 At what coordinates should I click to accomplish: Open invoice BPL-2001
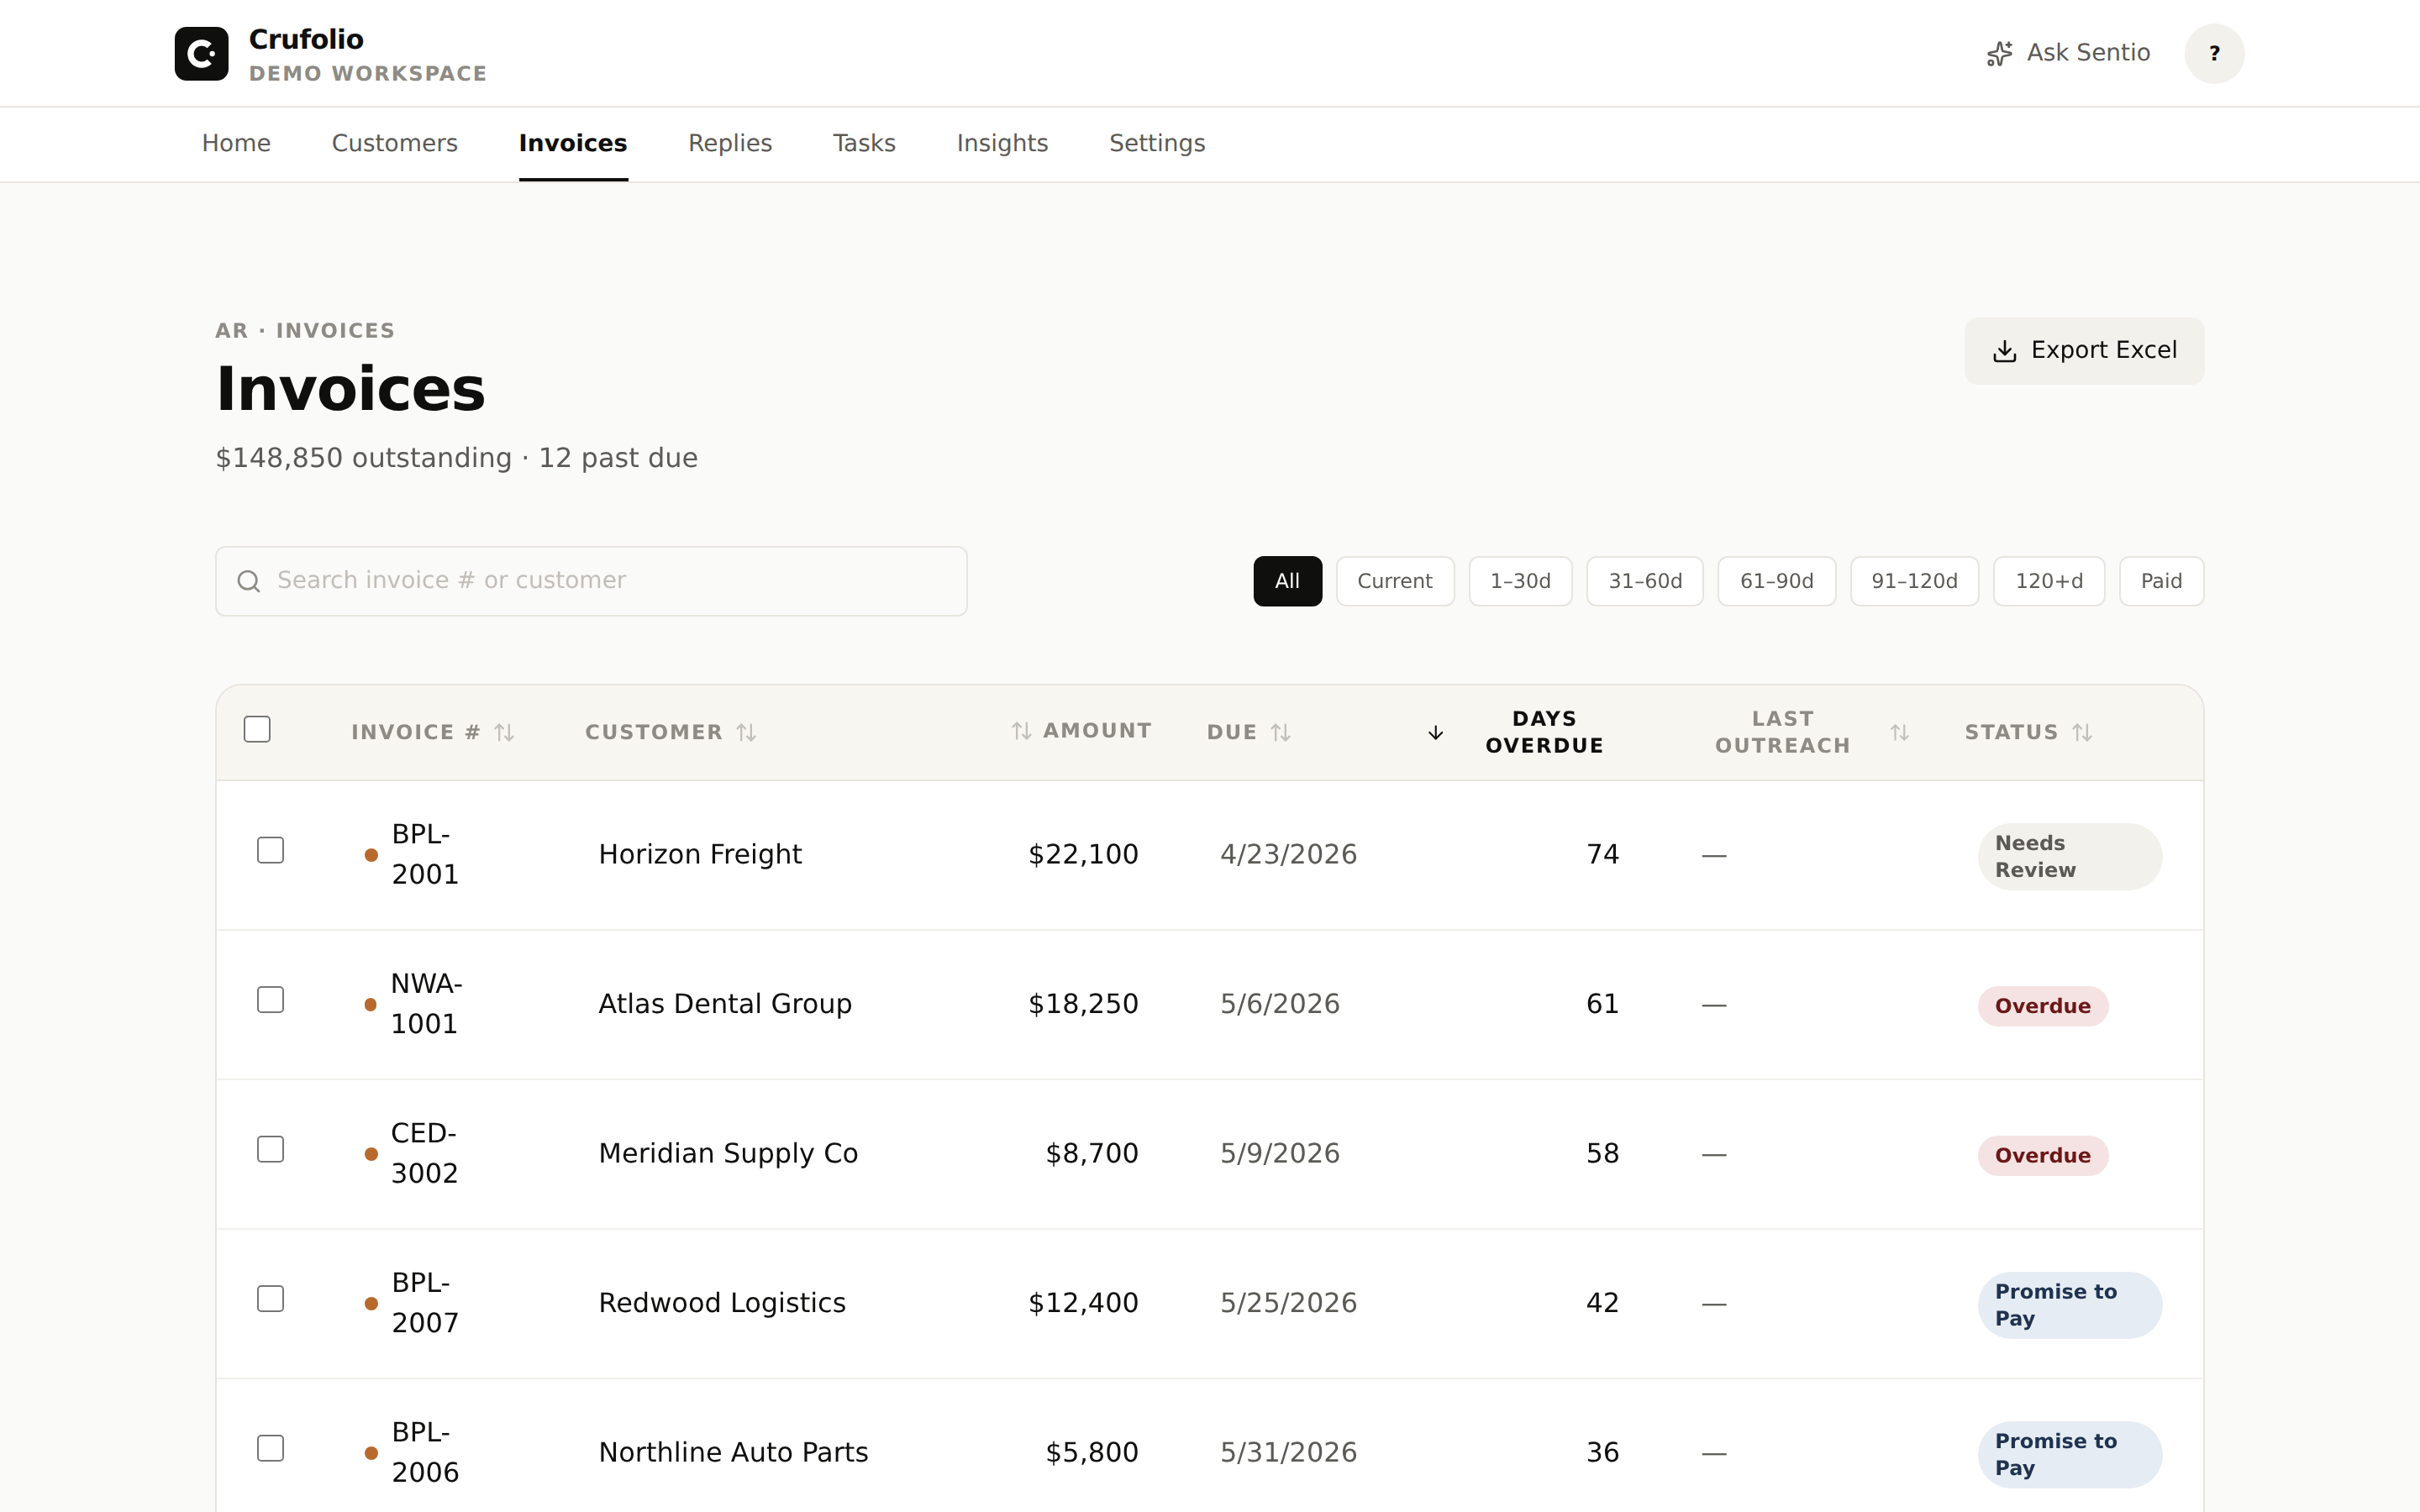pos(425,854)
